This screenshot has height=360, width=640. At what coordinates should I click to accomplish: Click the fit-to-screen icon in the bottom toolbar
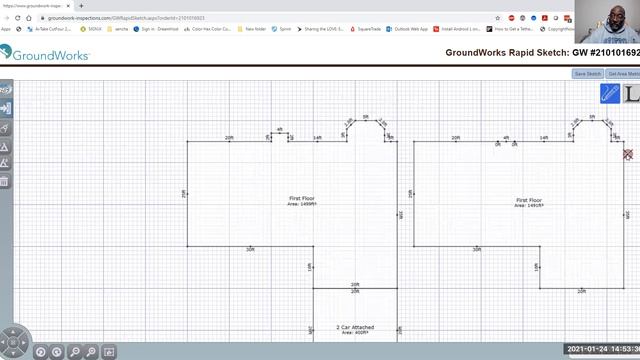109,352
